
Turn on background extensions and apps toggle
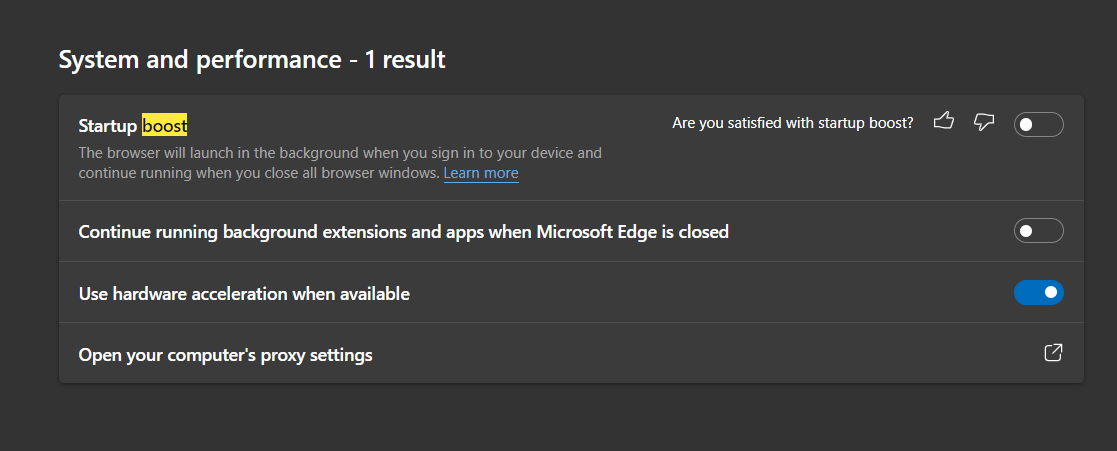pyautogui.click(x=1038, y=231)
